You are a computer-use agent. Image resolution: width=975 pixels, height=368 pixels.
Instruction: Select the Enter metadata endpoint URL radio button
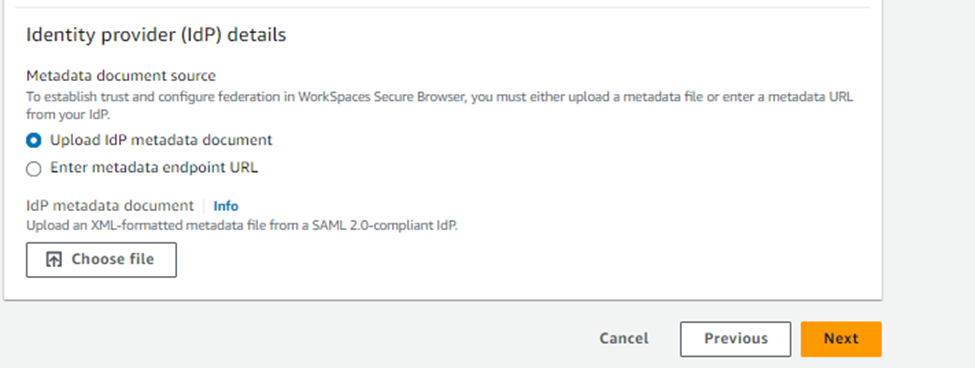click(x=34, y=168)
